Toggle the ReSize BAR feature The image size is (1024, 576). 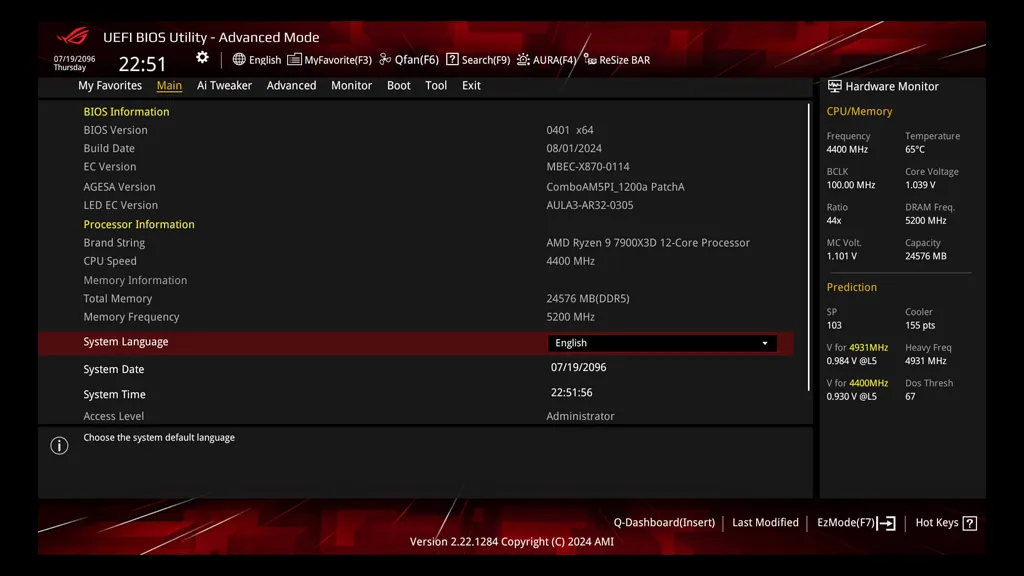point(617,59)
